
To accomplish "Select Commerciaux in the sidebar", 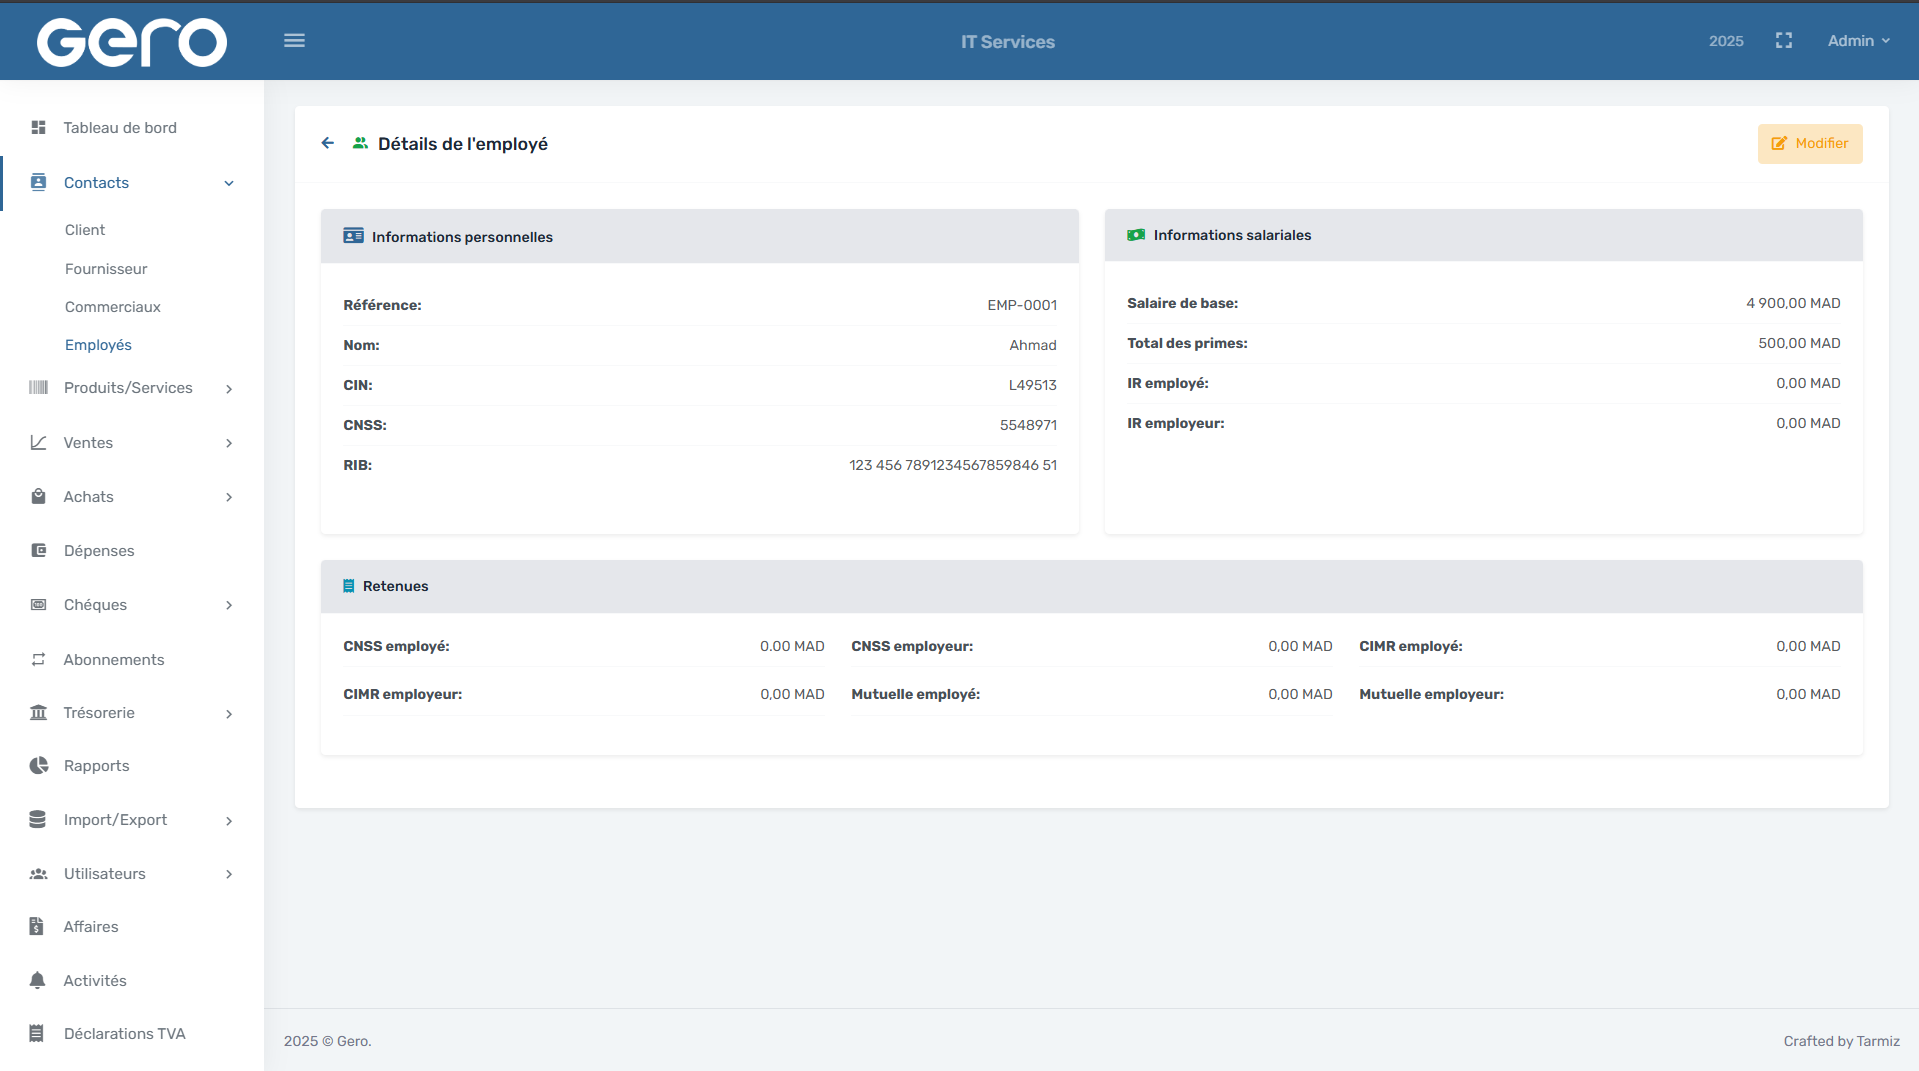I will click(x=112, y=307).
